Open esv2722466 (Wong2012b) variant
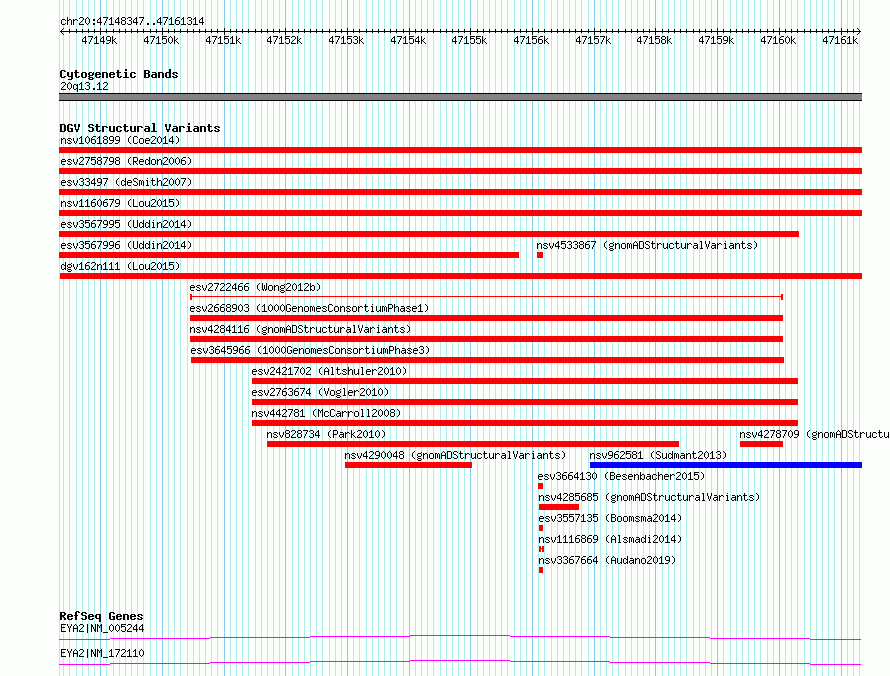The height and width of the screenshot is (676, 890). [255, 287]
